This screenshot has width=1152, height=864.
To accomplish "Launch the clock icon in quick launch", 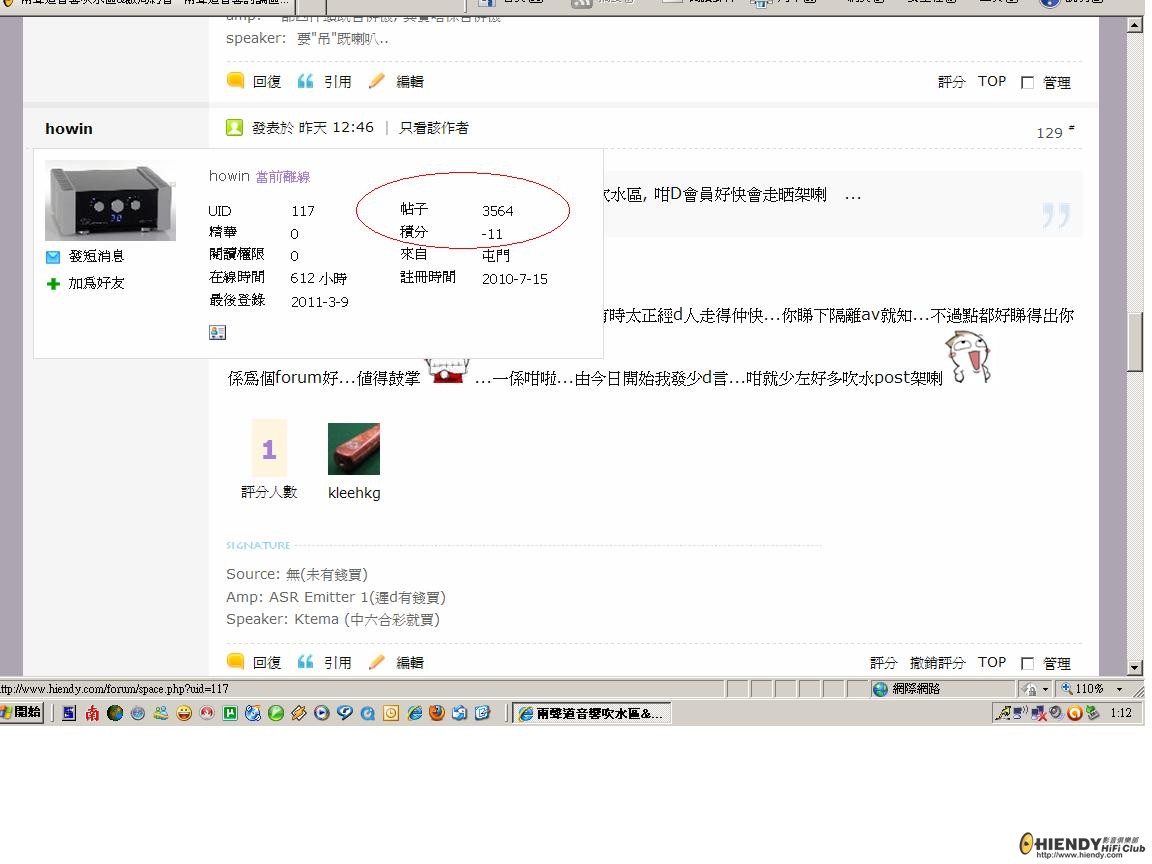I will tap(391, 713).
